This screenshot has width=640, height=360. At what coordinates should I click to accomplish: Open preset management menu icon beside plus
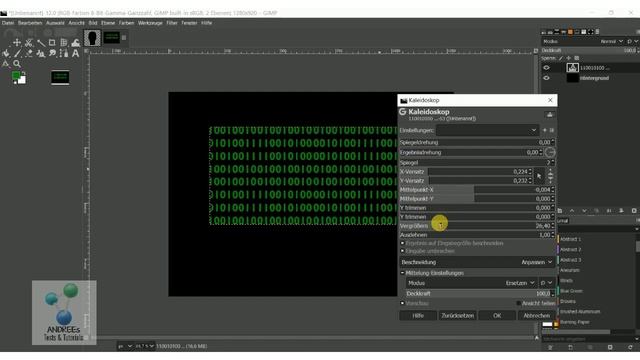click(552, 130)
